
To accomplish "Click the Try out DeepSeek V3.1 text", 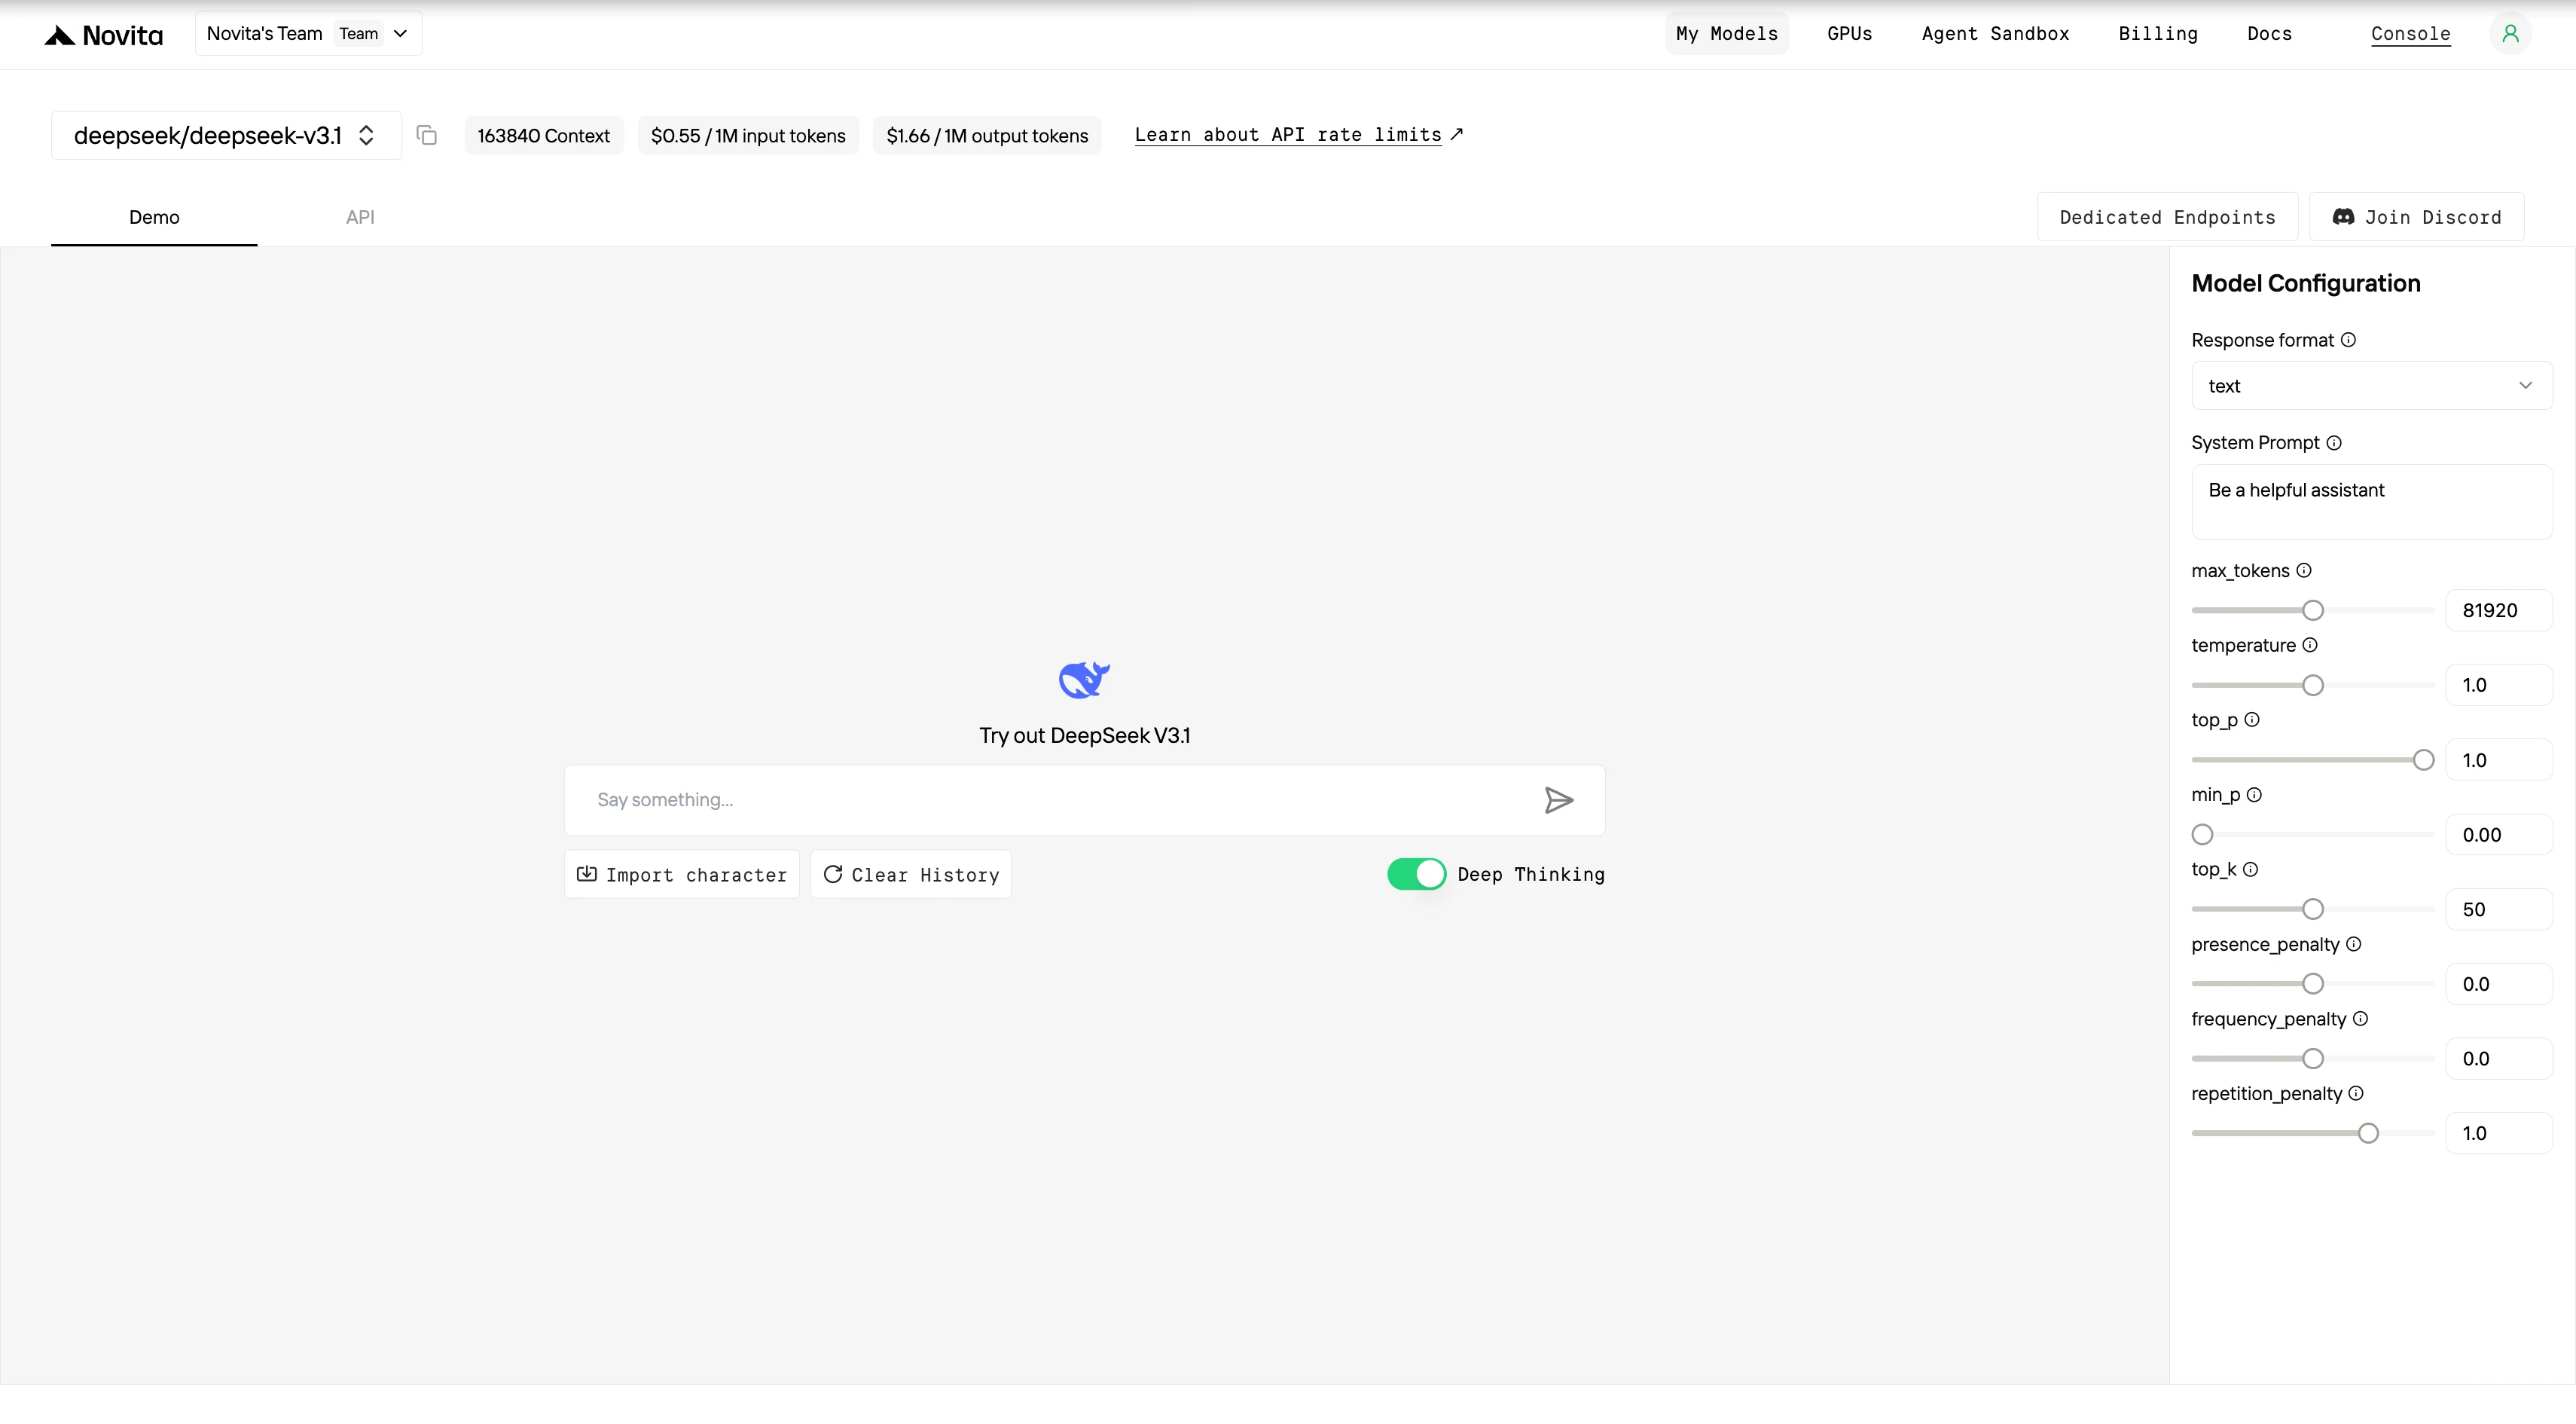I will 1084,735.
